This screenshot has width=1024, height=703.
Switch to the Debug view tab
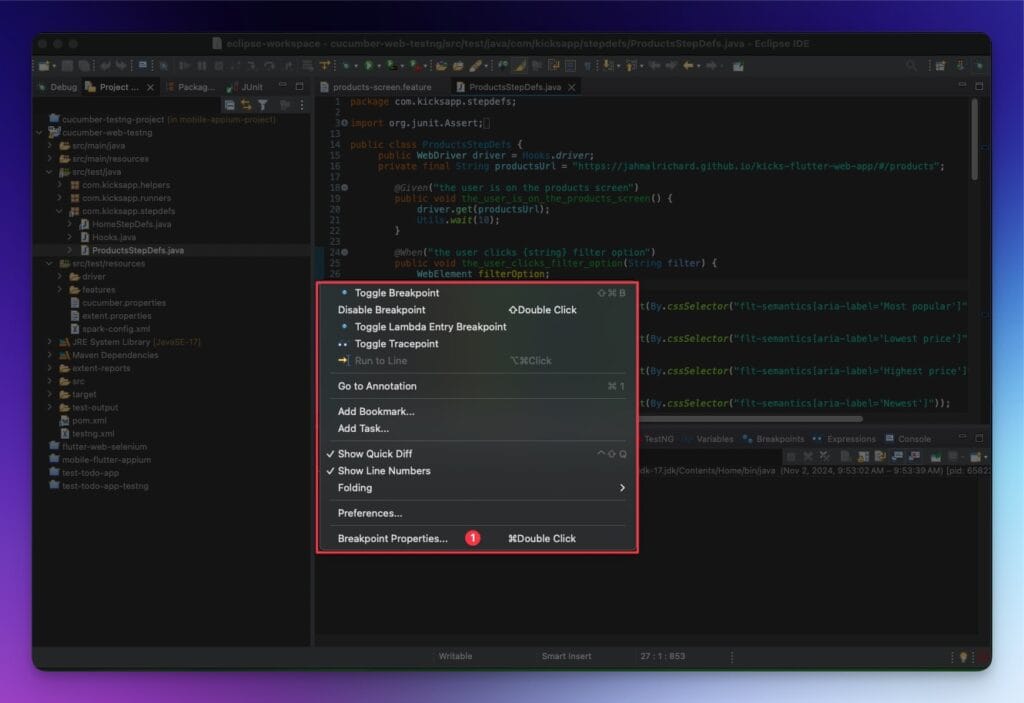57,87
